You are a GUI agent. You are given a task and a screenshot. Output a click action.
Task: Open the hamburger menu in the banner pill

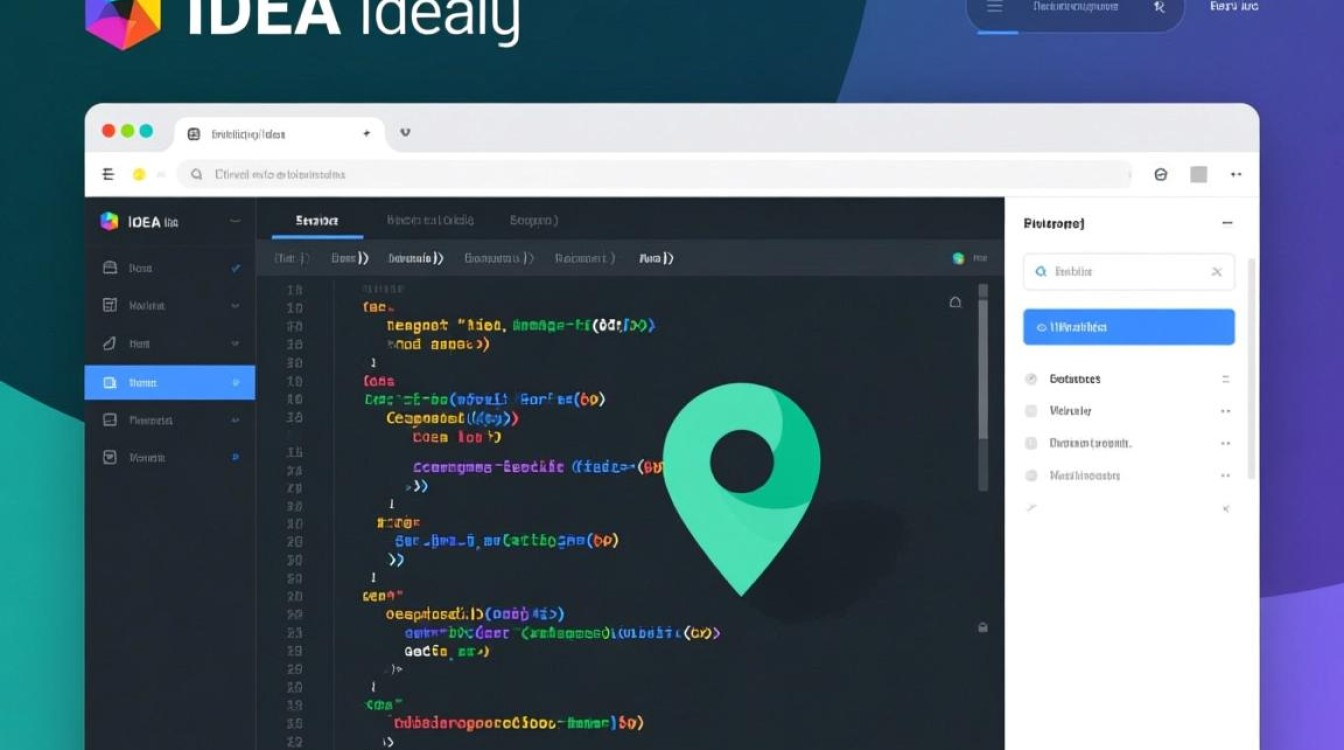994,7
